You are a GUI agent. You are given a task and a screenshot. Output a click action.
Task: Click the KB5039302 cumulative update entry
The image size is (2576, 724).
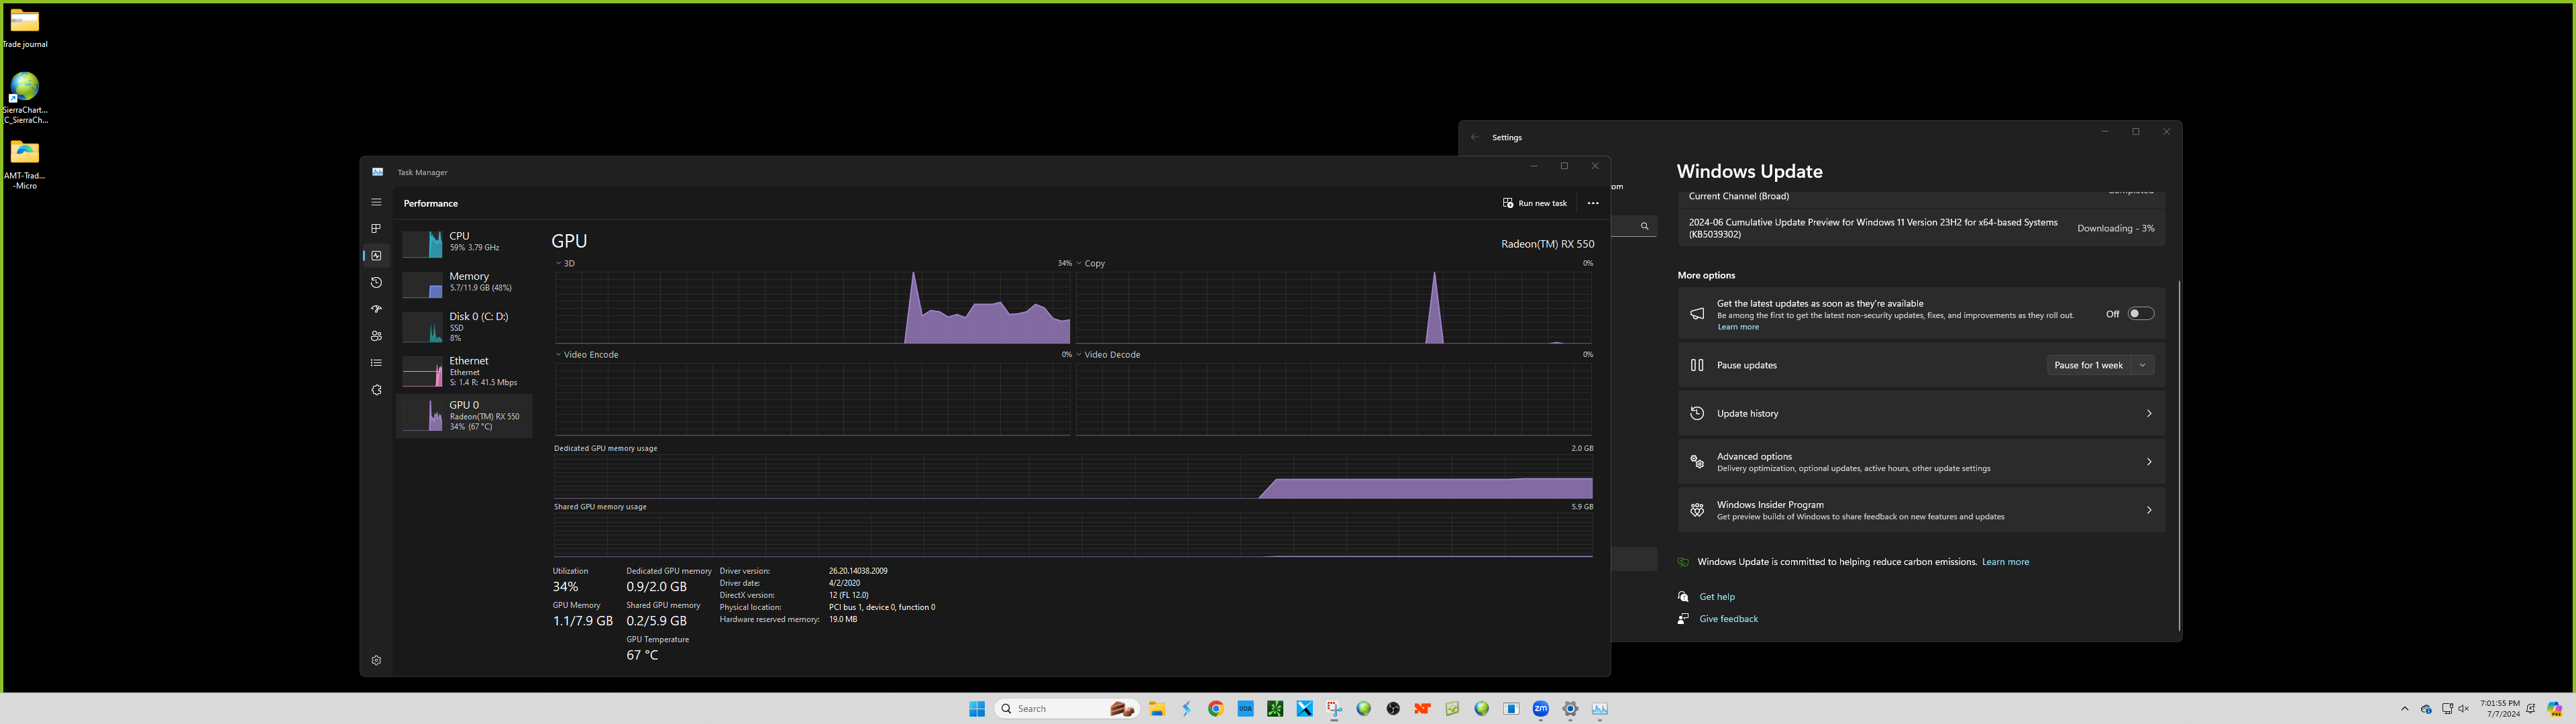coord(1921,228)
